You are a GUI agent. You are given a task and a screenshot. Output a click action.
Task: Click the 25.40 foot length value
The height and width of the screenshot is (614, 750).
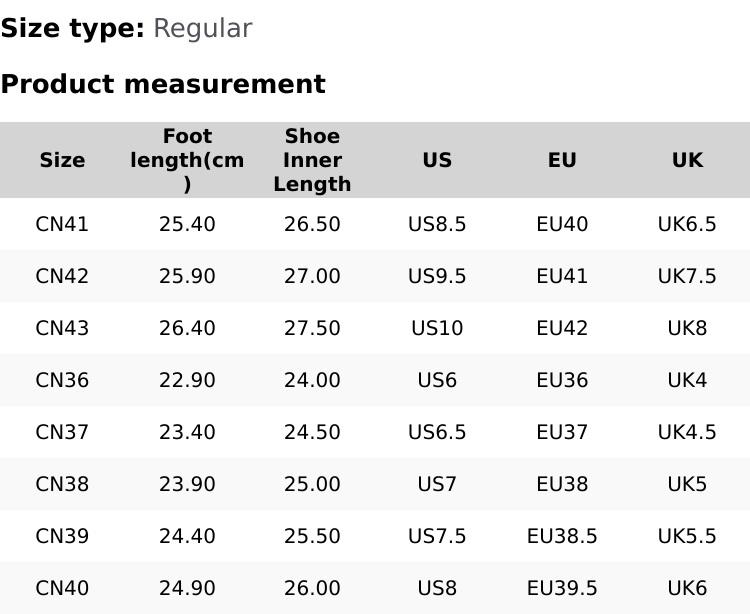187,224
